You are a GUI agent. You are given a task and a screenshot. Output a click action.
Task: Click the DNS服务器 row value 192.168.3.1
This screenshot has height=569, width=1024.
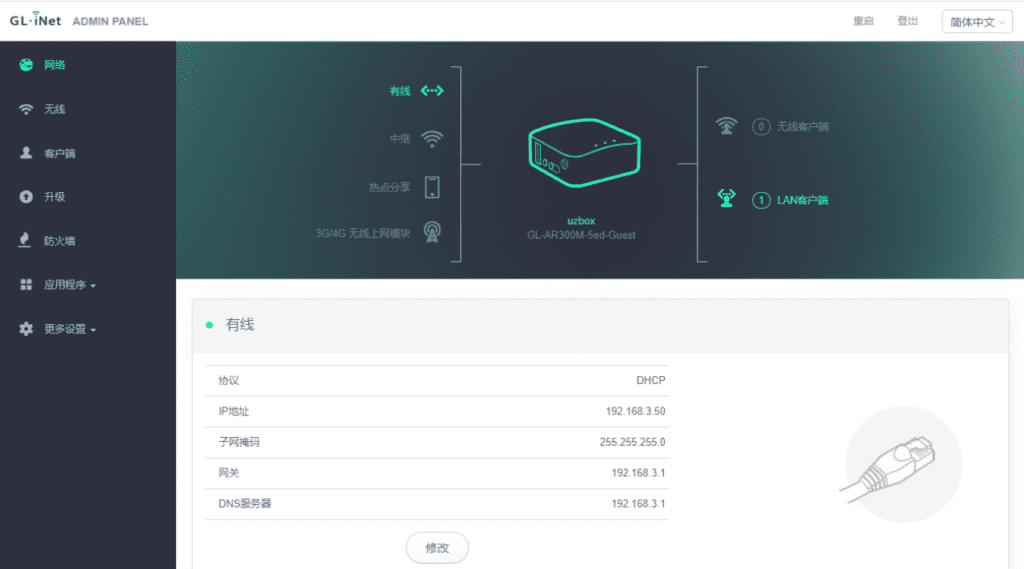tap(638, 504)
